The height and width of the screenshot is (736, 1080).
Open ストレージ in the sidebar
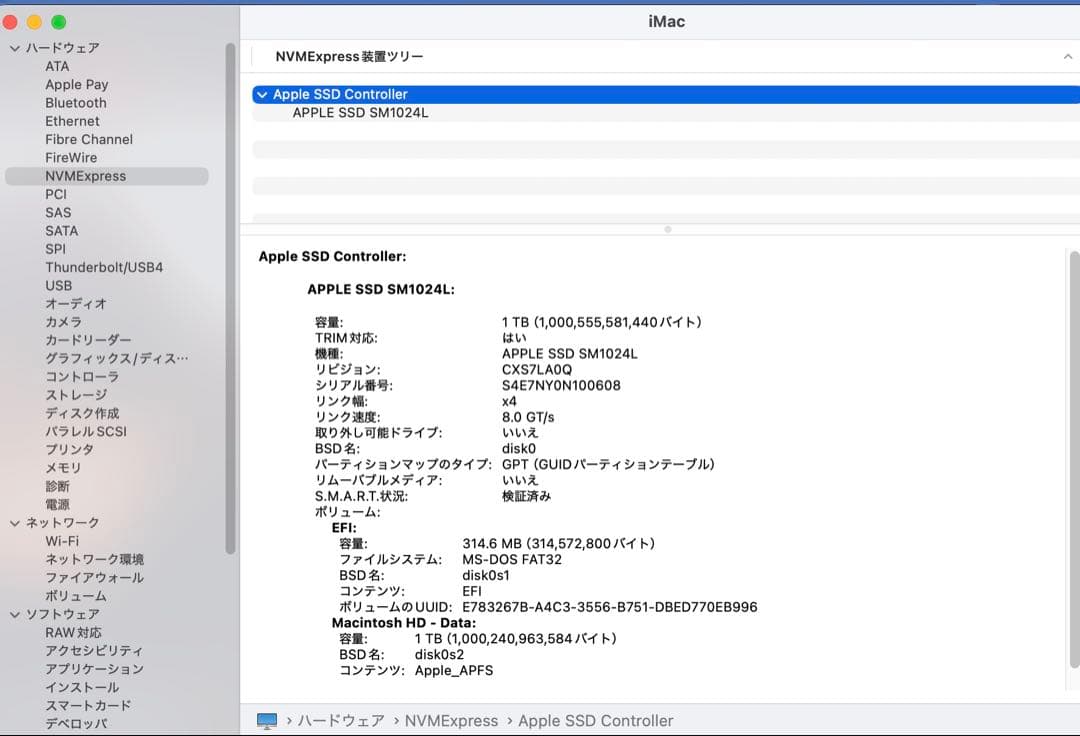coord(76,395)
